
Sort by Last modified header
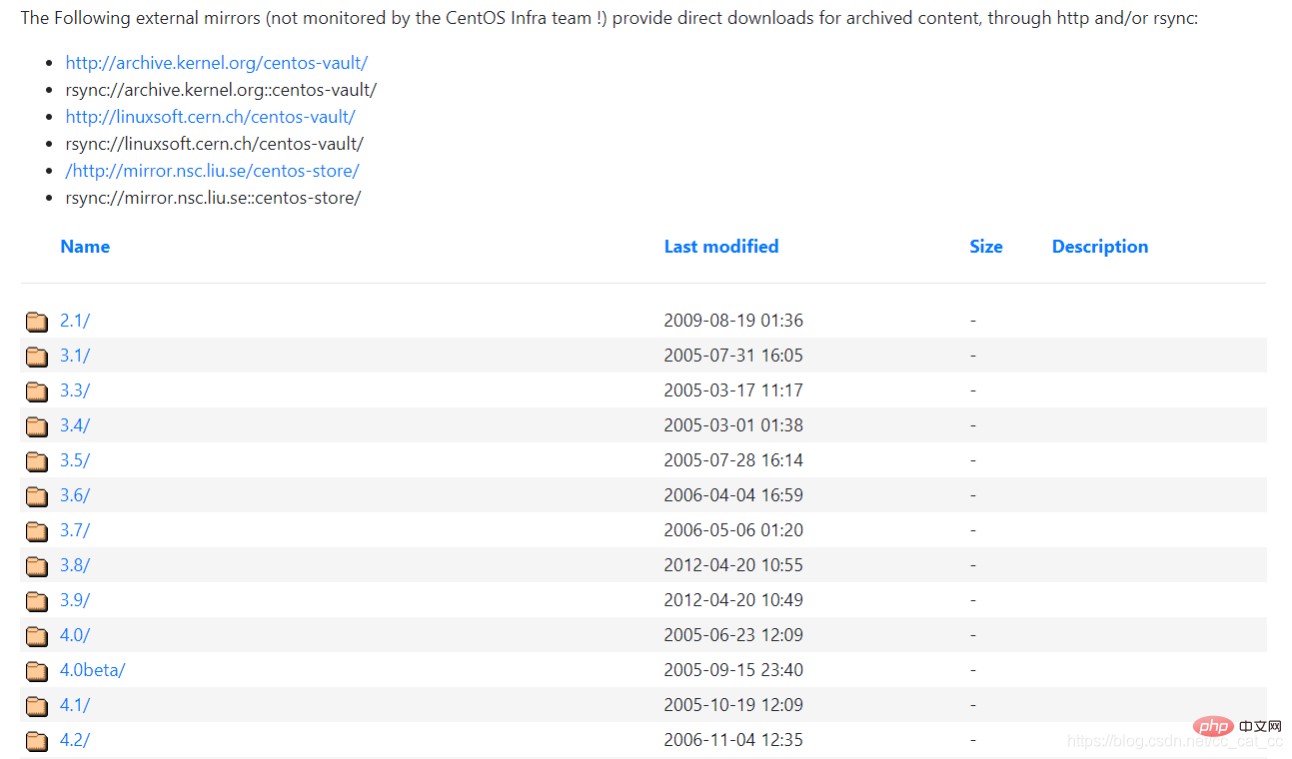click(x=721, y=246)
